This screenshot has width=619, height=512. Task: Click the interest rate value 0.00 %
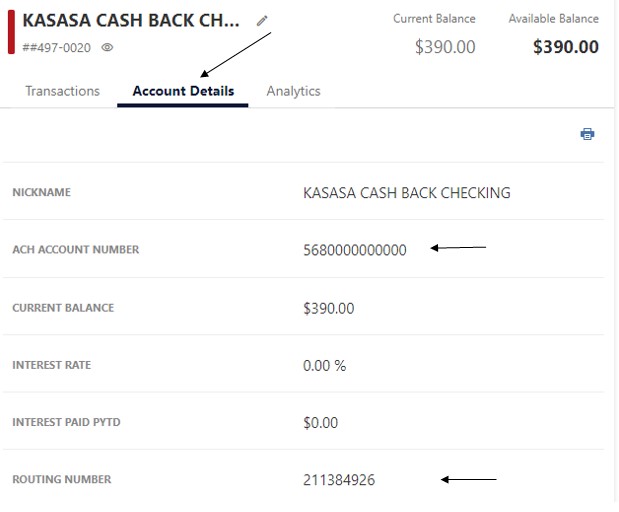click(x=324, y=366)
